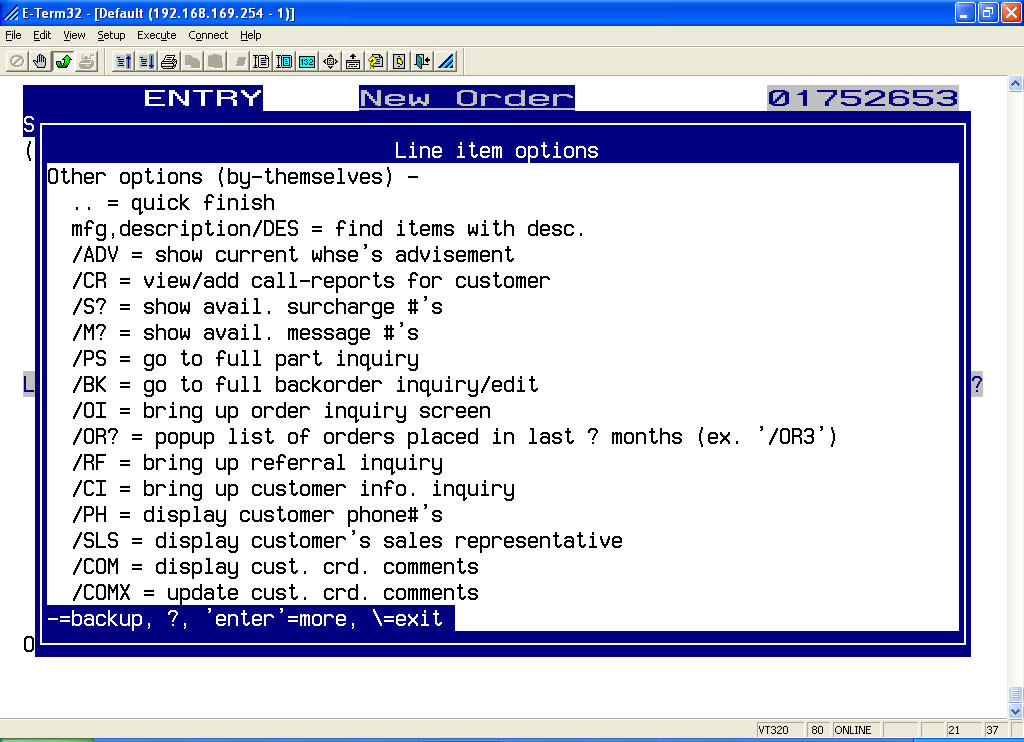This screenshot has height=742, width=1024.
Task: Click the '/COMX = update cust. crd. comments' line
Action: point(275,593)
